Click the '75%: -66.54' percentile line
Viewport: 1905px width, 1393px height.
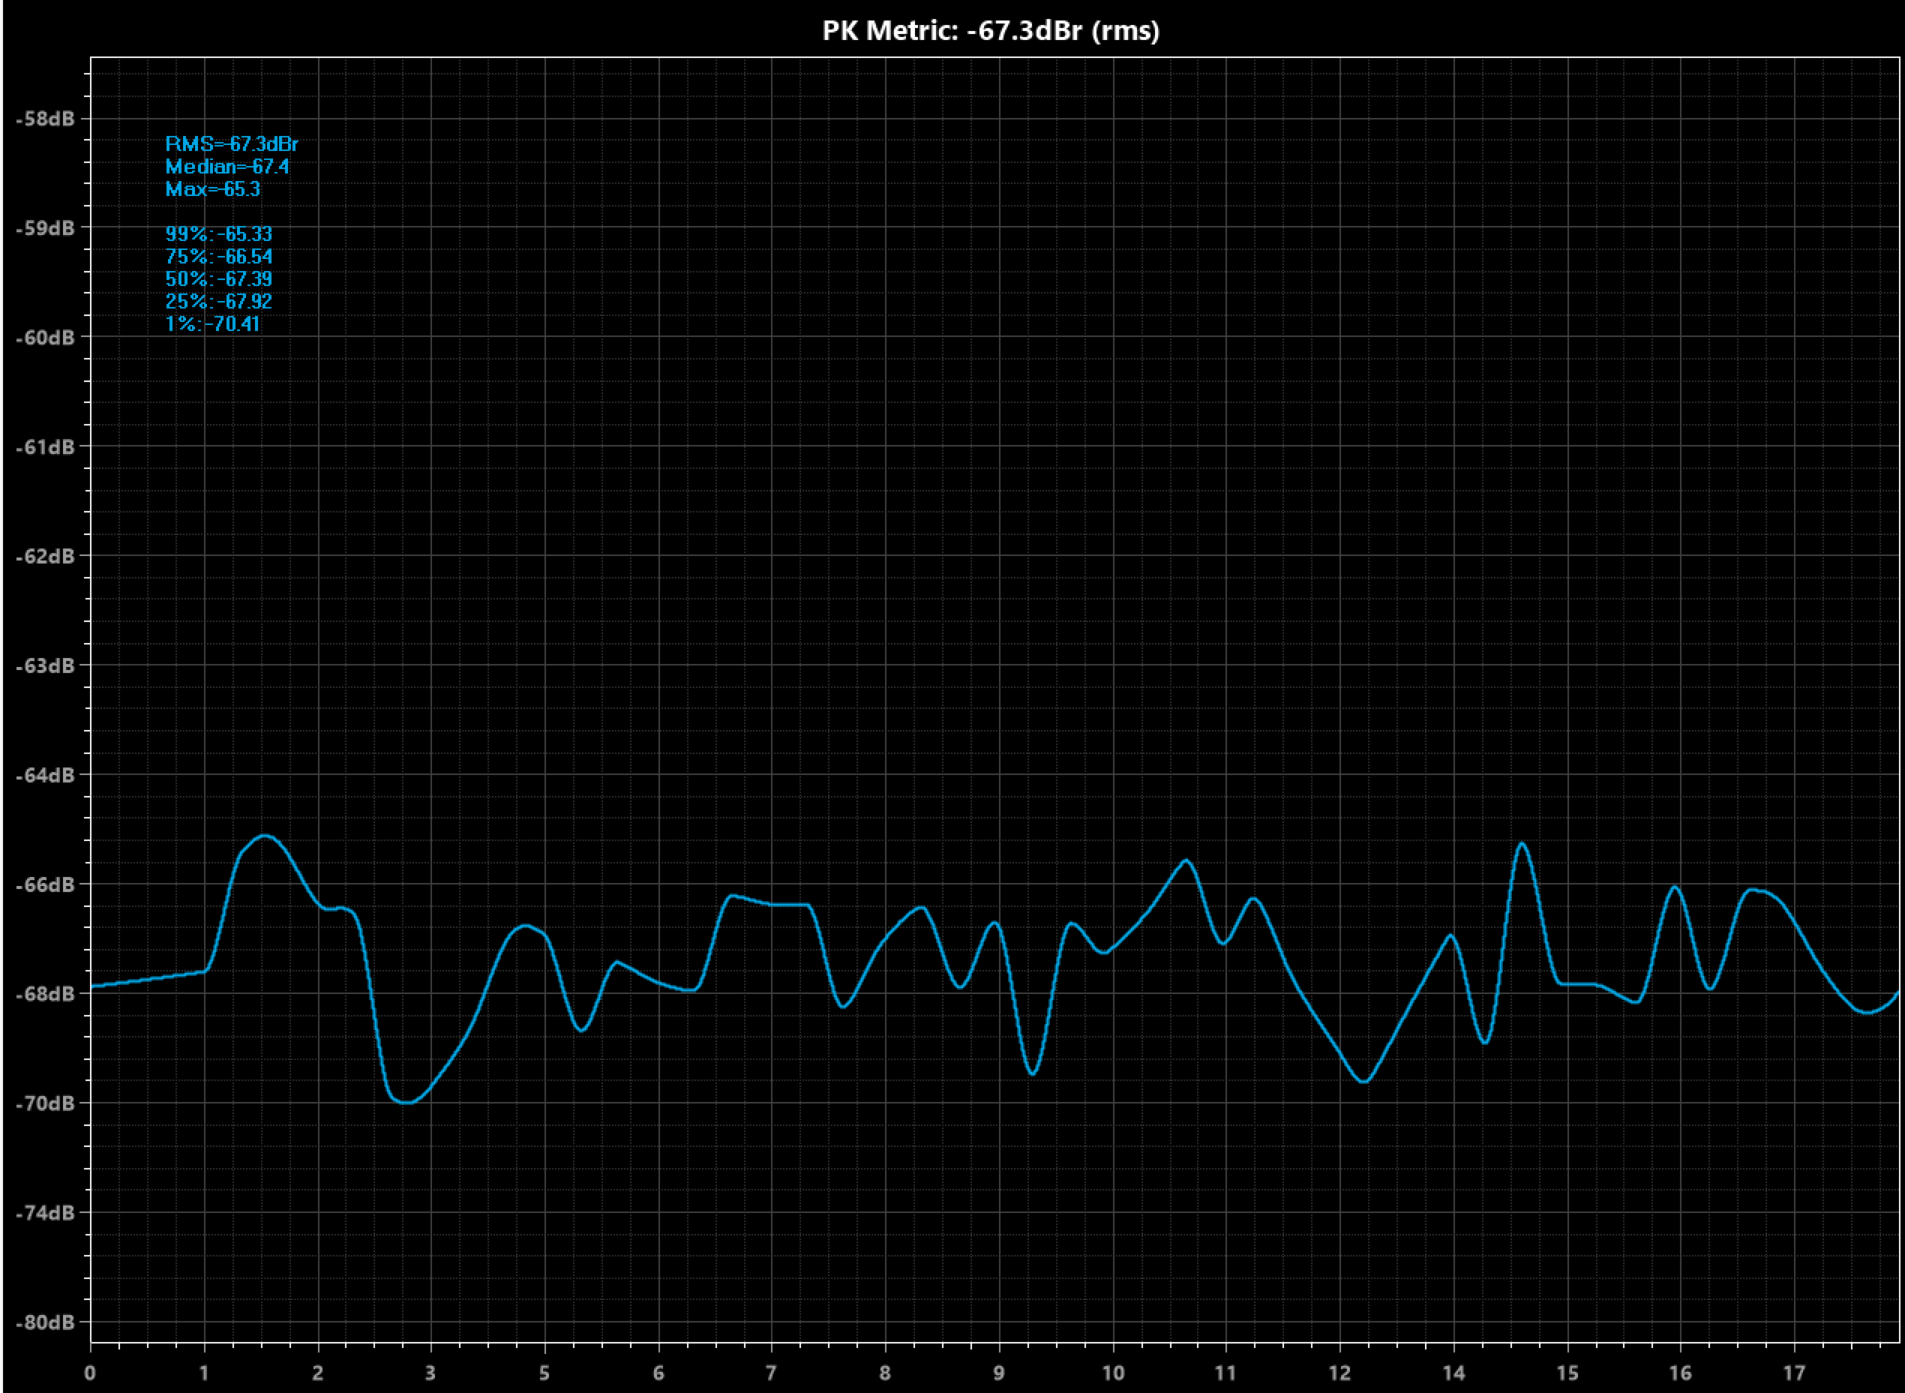[218, 256]
